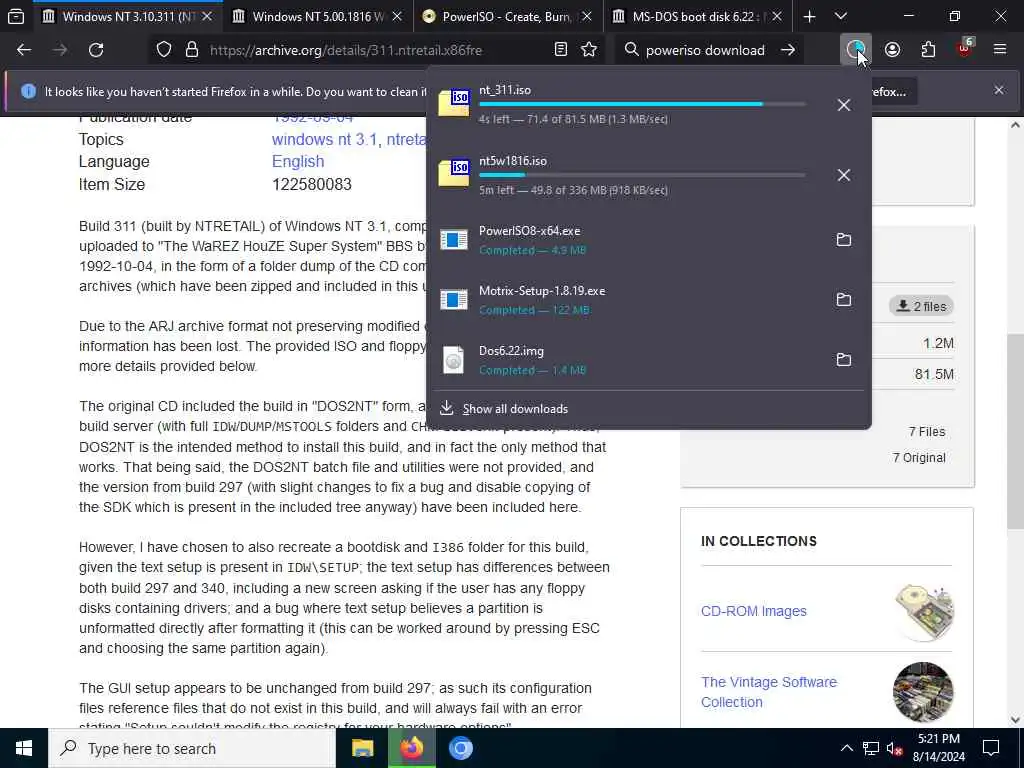Show hidden system tray icons

tap(846, 748)
